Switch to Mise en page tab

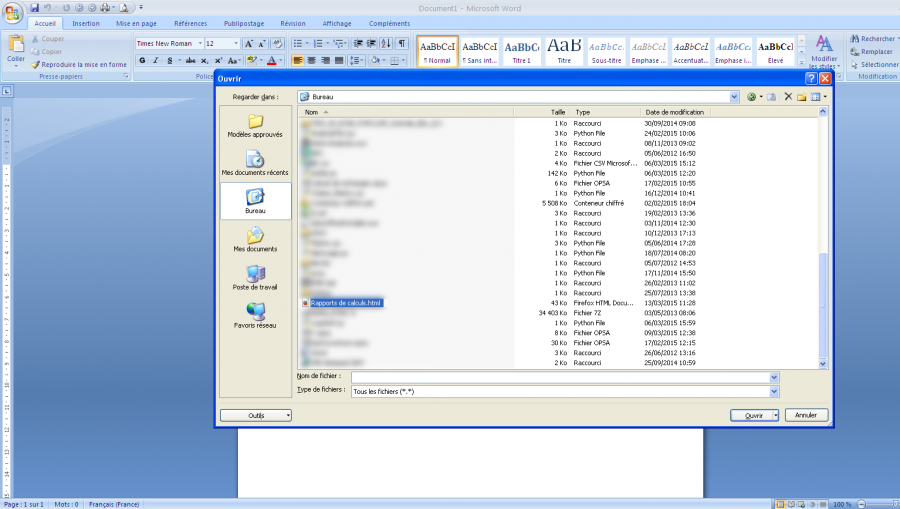[x=136, y=24]
